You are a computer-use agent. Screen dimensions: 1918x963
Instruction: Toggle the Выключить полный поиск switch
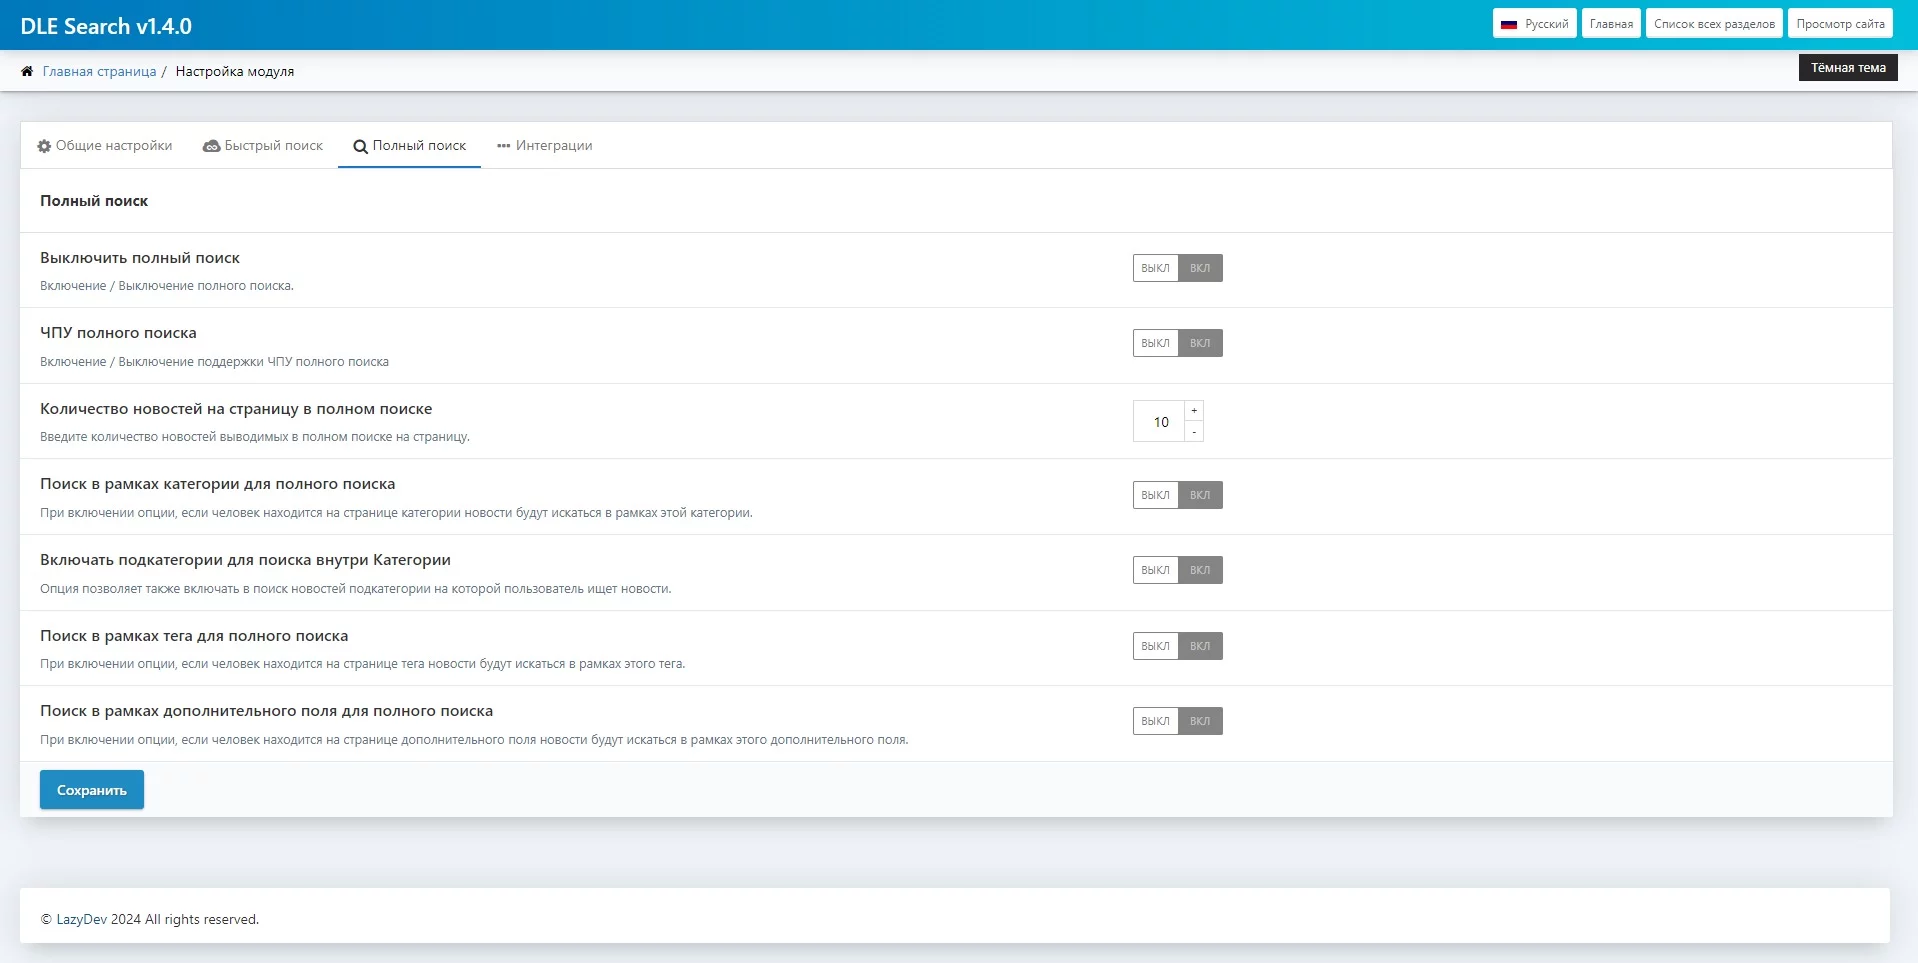pyautogui.click(x=1177, y=268)
